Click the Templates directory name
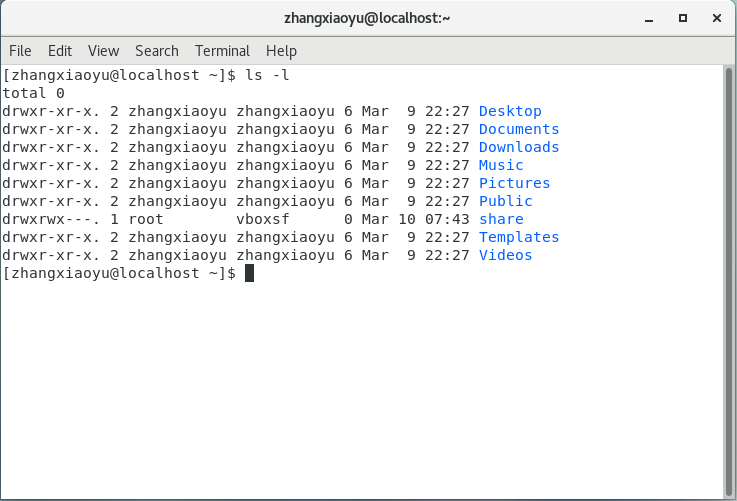This screenshot has height=501, width=737. (x=519, y=237)
